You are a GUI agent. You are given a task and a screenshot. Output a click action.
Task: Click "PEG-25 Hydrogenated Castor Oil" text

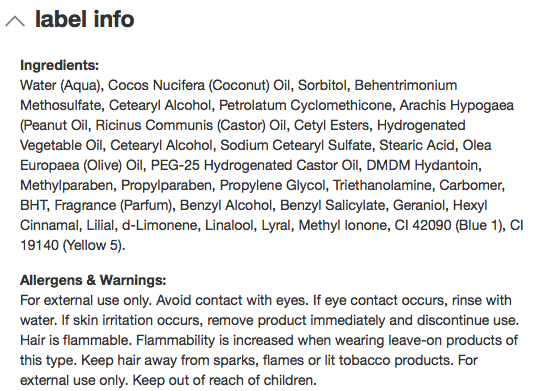pos(255,165)
